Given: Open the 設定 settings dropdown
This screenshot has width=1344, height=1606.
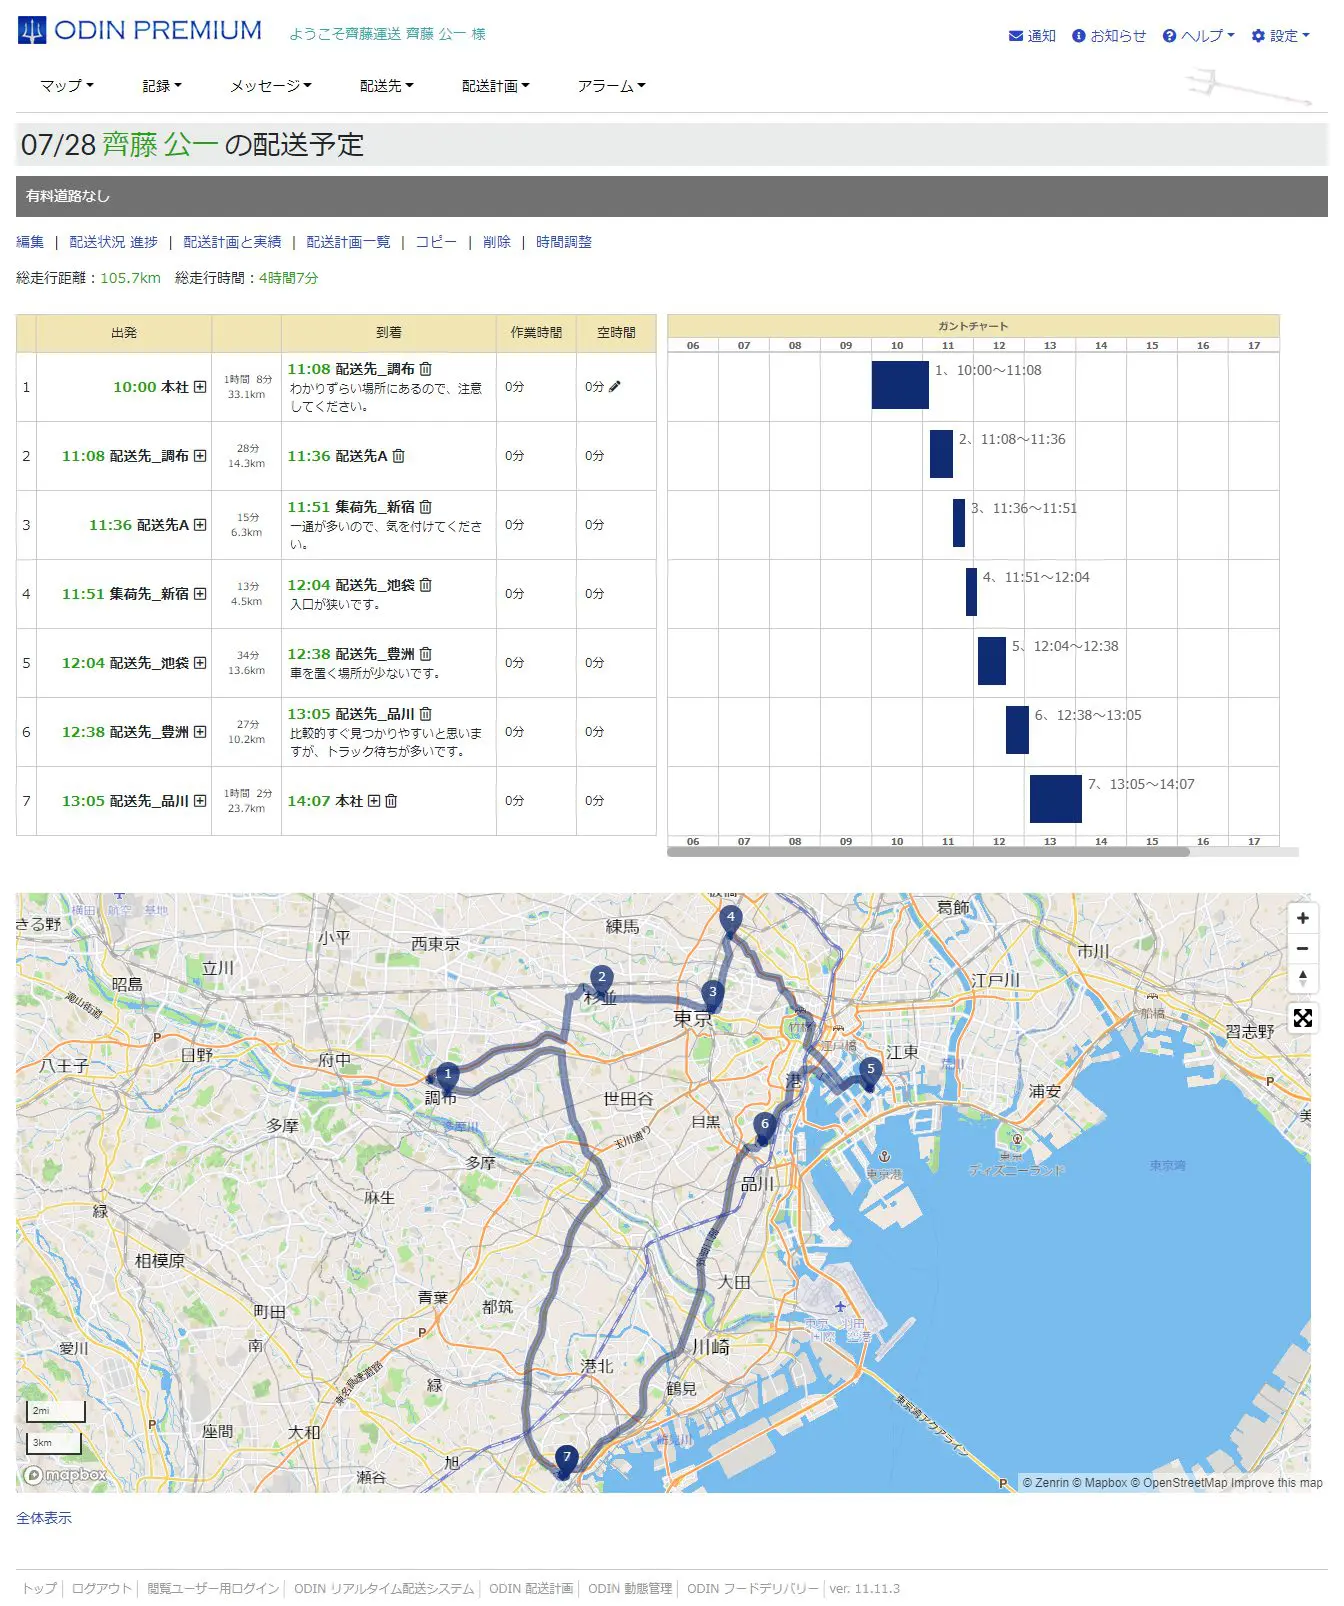Looking at the screenshot, I should pos(1280,36).
